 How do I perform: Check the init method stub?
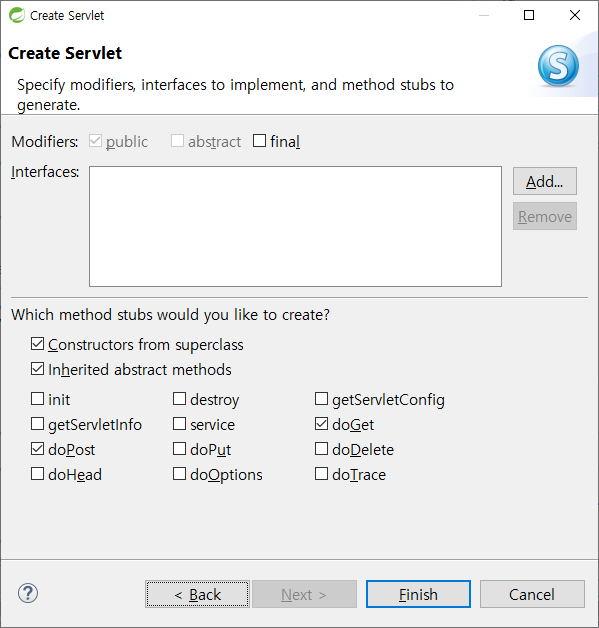click(x=37, y=399)
